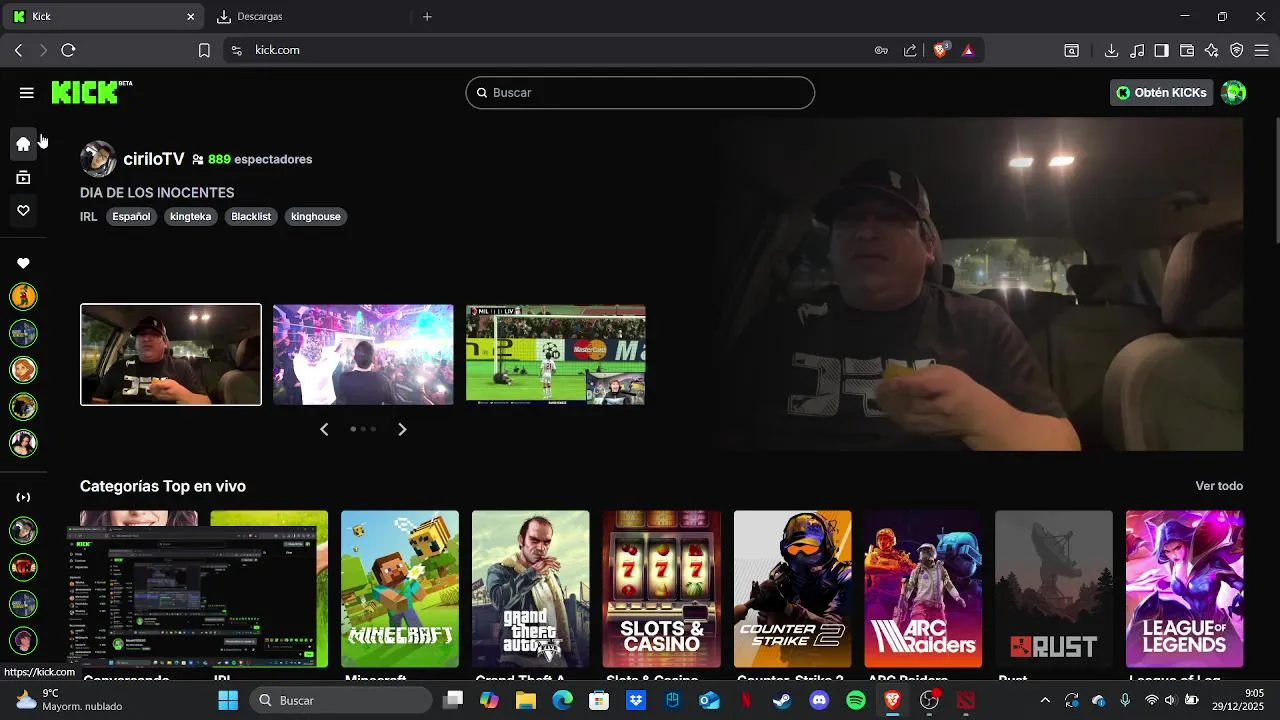The width and height of the screenshot is (1280, 720).
Task: Reload the page
Action: pos(68,50)
